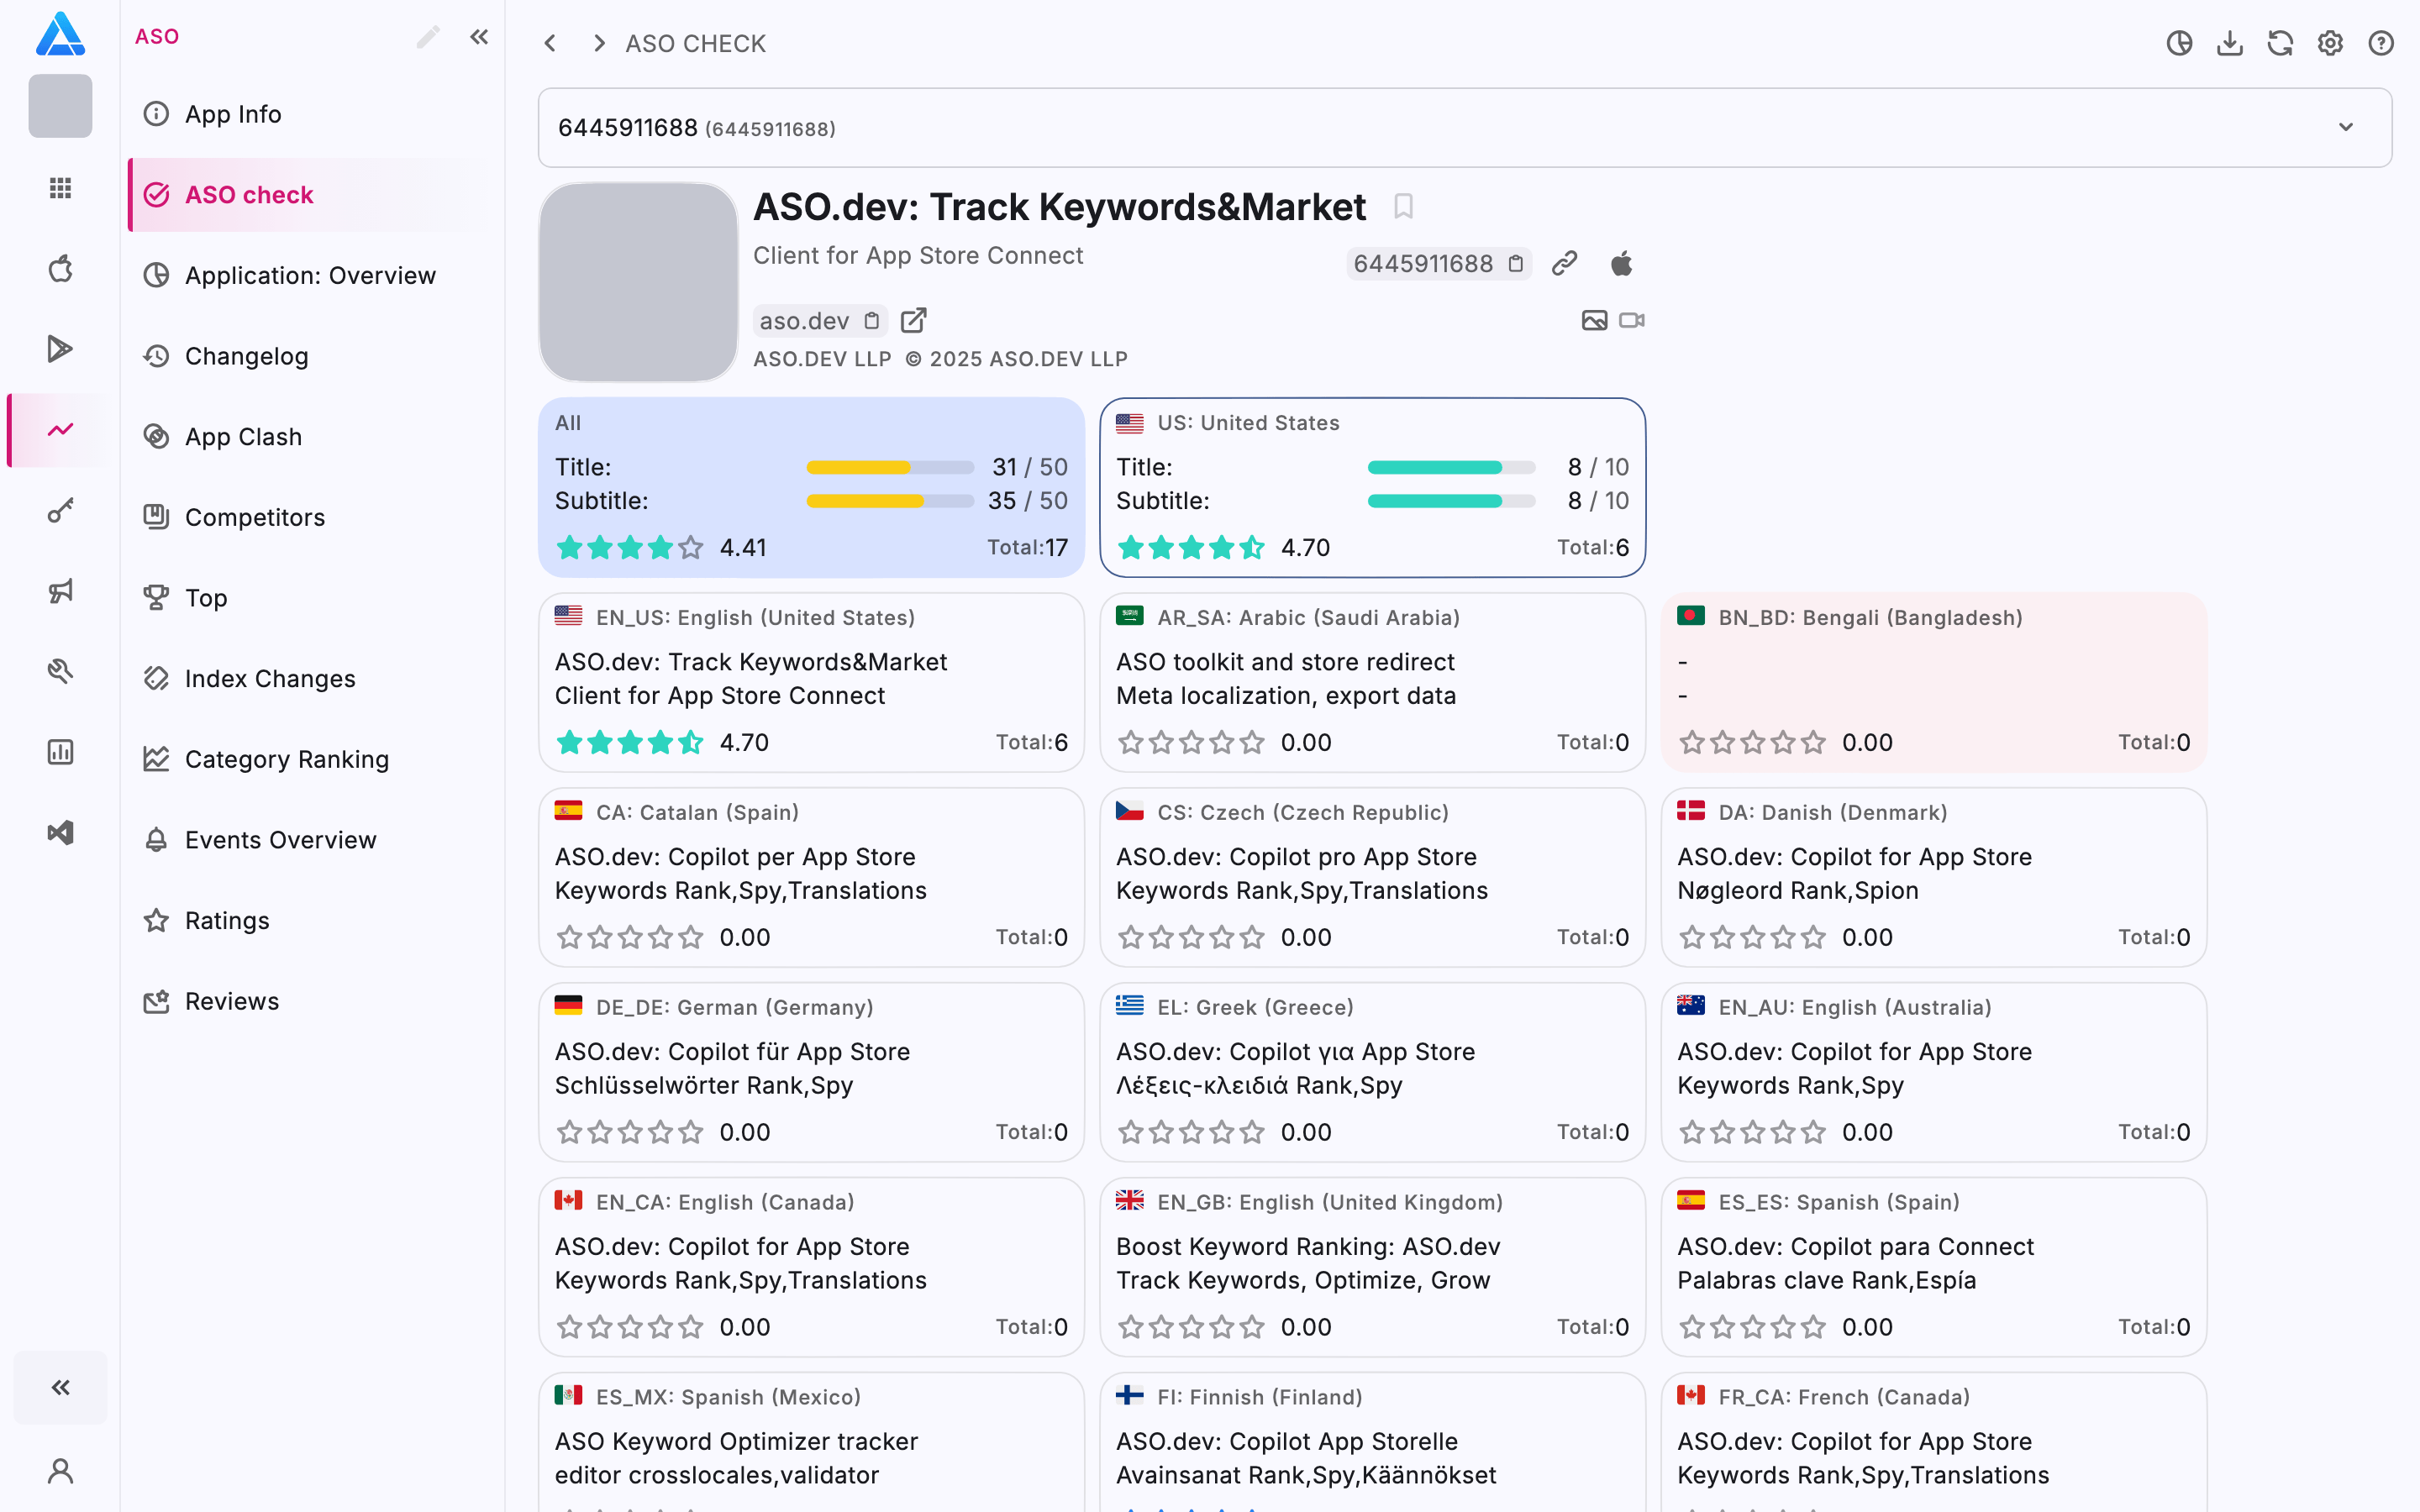Go forward using the right arrow near ASO CHECK
The width and height of the screenshot is (2420, 1512).
[599, 43]
